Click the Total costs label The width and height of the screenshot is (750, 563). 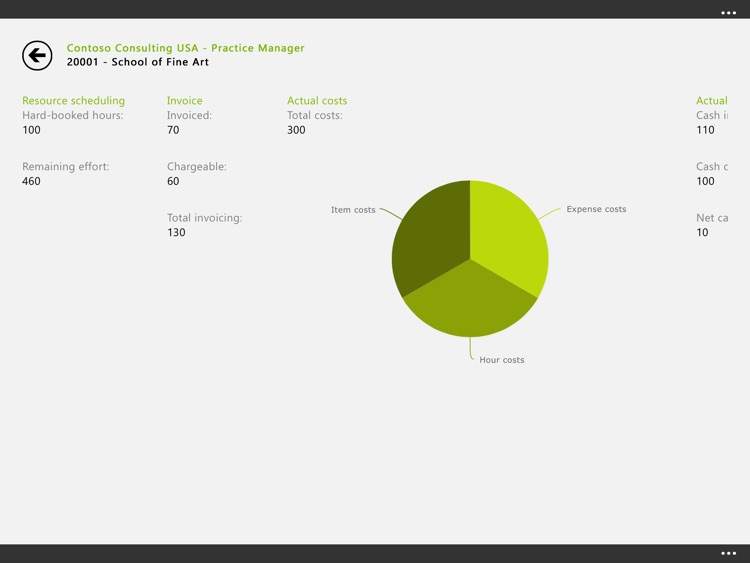point(315,115)
